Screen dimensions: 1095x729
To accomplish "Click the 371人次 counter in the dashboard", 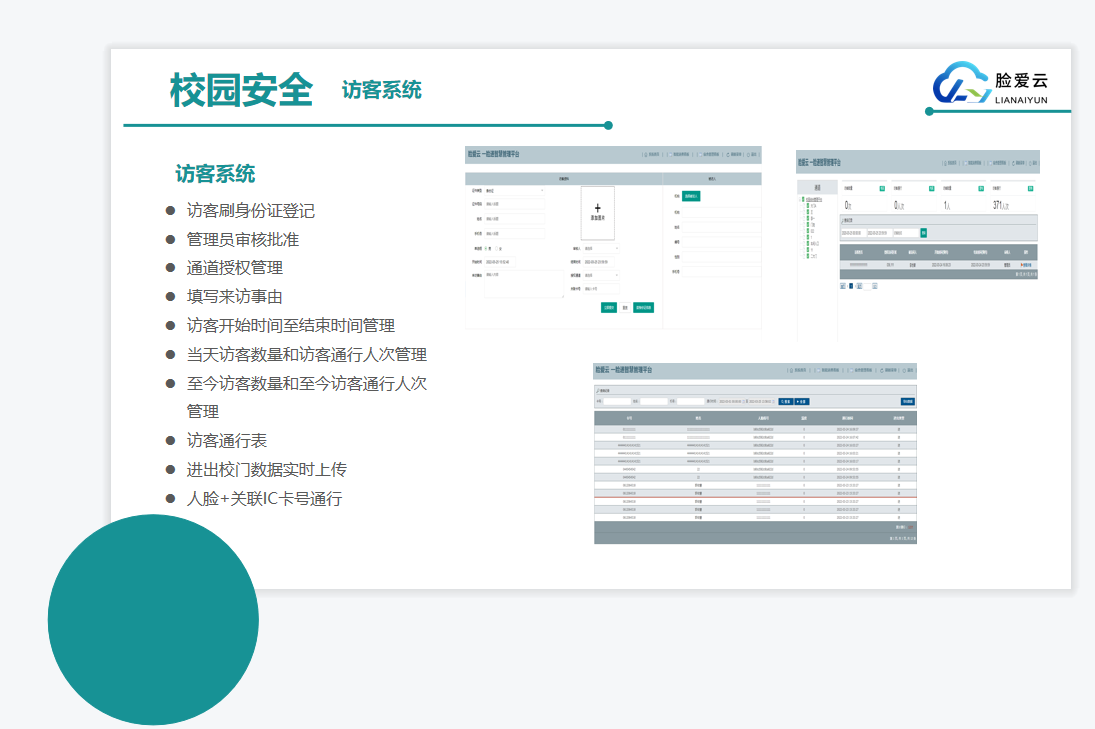I will pyautogui.click(x=1002, y=205).
